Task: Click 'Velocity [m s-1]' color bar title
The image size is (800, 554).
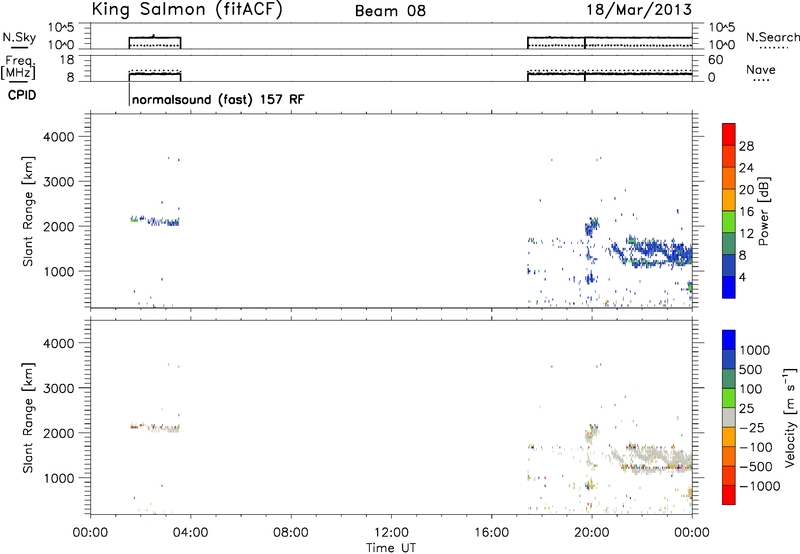Action: click(790, 417)
